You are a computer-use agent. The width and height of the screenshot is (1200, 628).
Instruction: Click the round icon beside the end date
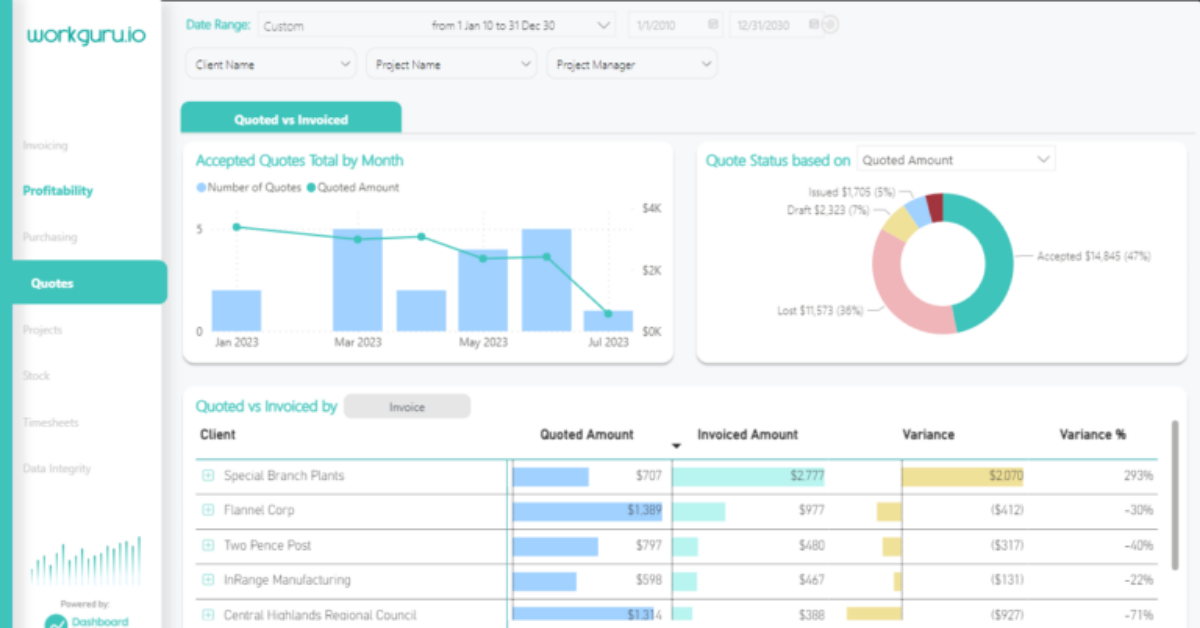(830, 24)
